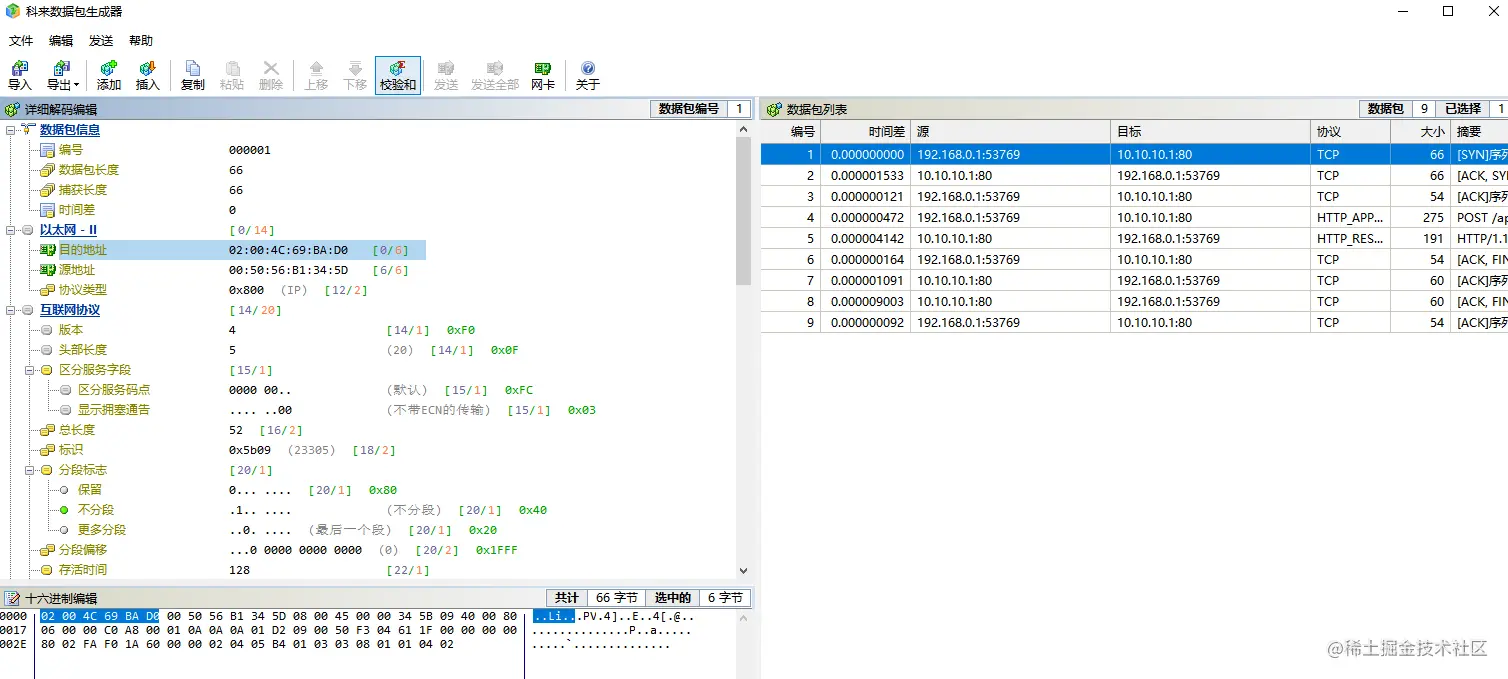Collapse the 区分服务字段 node
The image size is (1508, 679).
coord(29,370)
